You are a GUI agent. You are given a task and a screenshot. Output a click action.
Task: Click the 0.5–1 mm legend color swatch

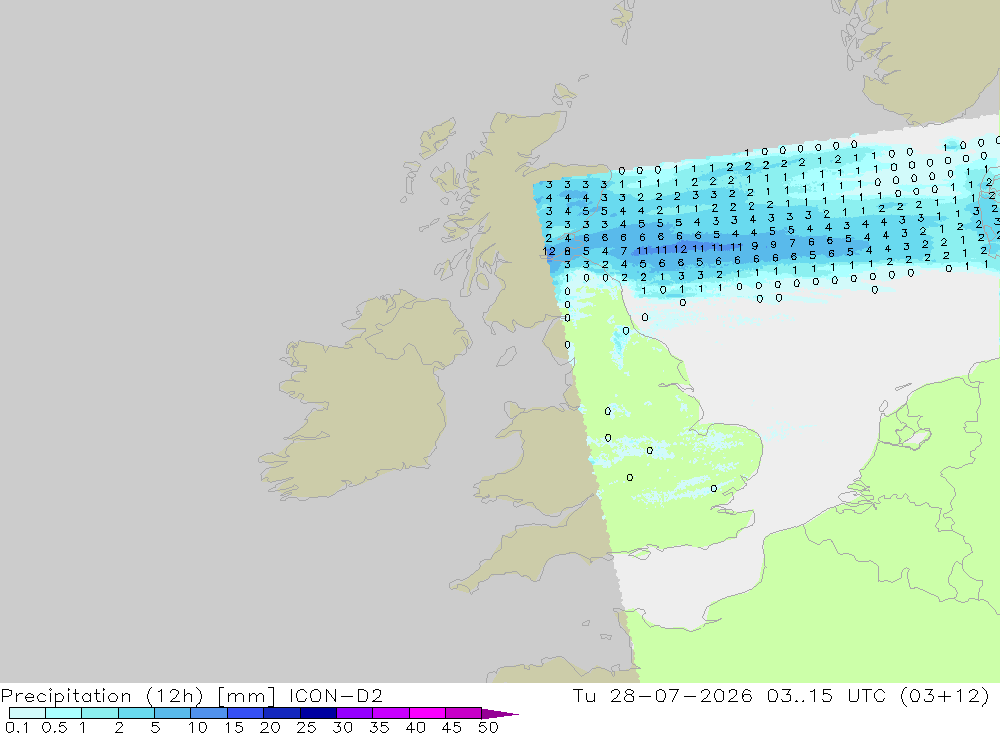pos(63,713)
